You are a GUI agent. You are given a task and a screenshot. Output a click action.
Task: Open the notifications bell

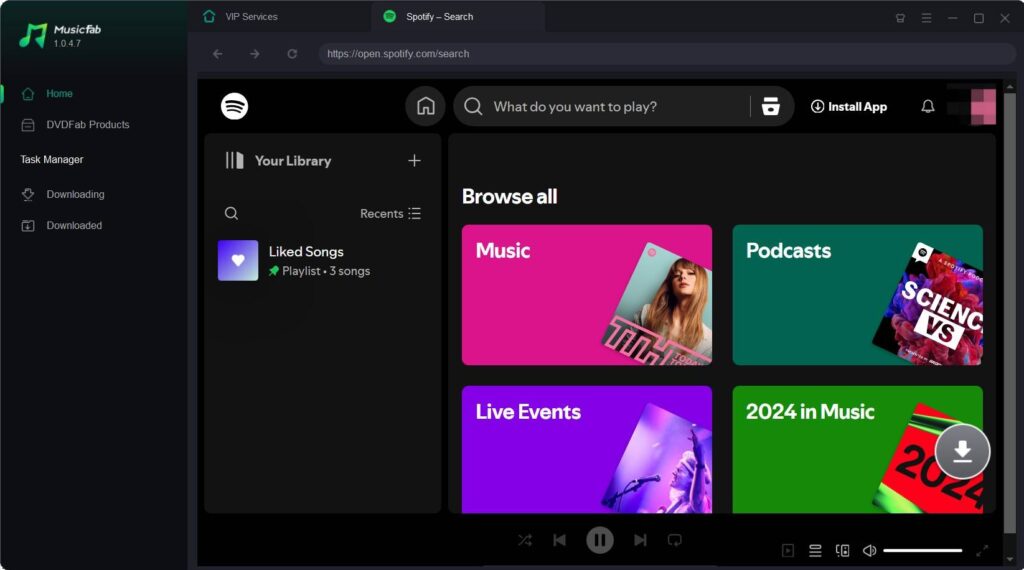pos(928,106)
